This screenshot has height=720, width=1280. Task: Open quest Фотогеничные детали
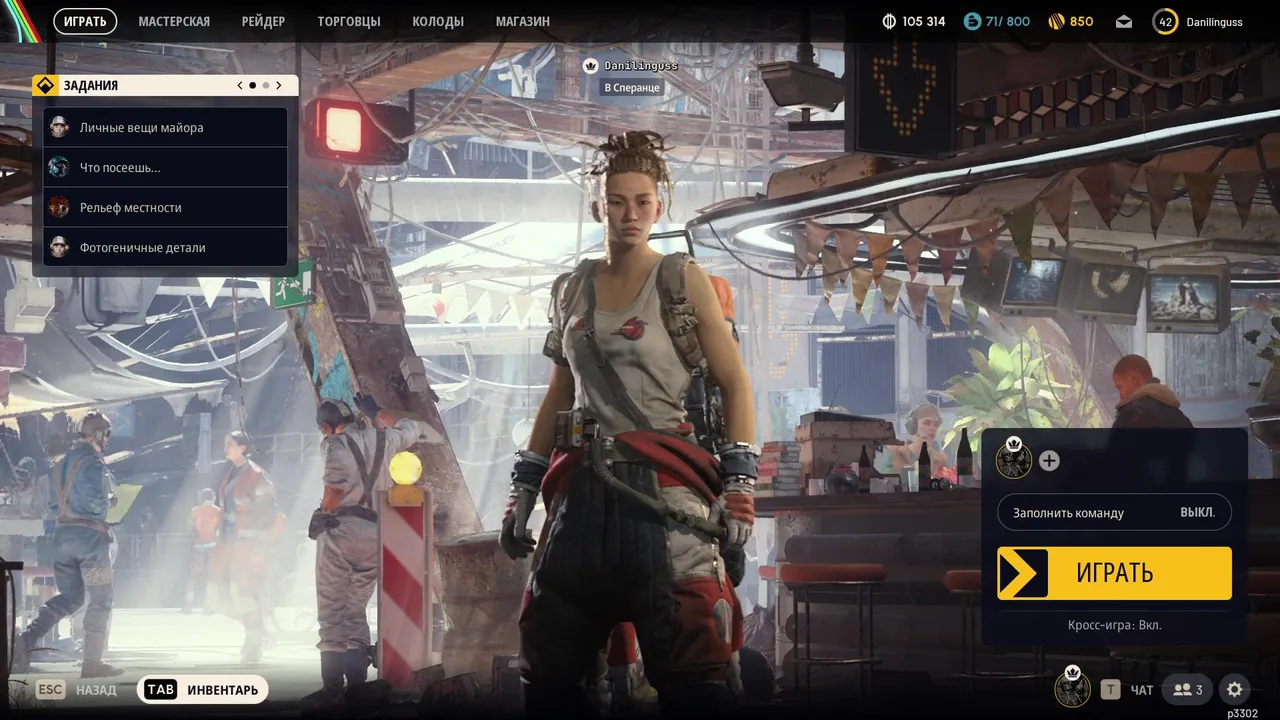(165, 247)
